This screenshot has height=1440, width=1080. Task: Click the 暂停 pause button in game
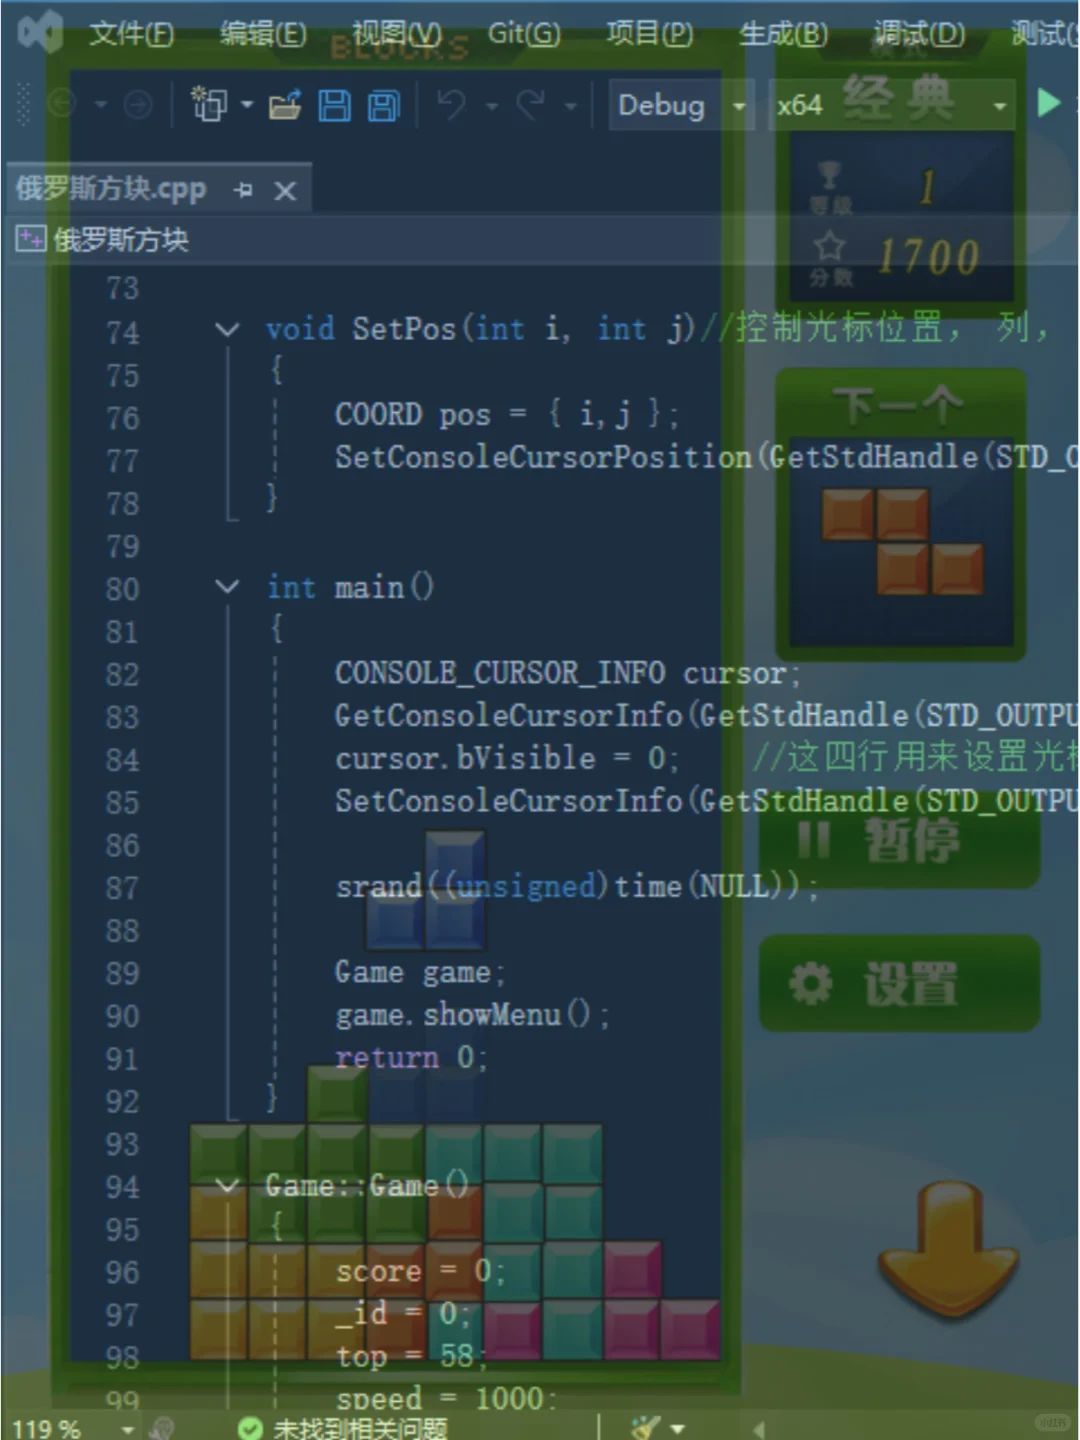pyautogui.click(x=900, y=840)
